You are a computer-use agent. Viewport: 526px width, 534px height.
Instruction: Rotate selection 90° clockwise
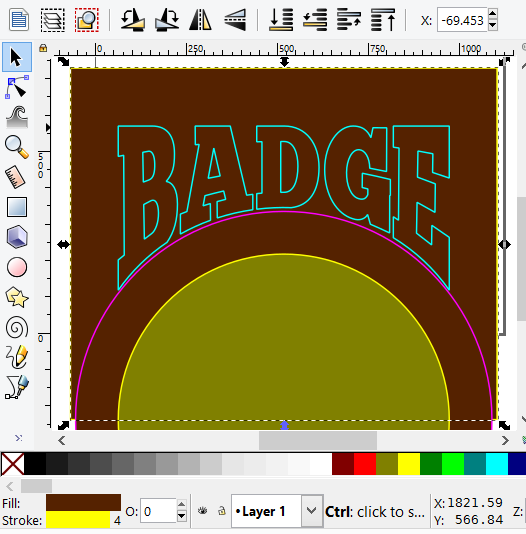tap(166, 20)
